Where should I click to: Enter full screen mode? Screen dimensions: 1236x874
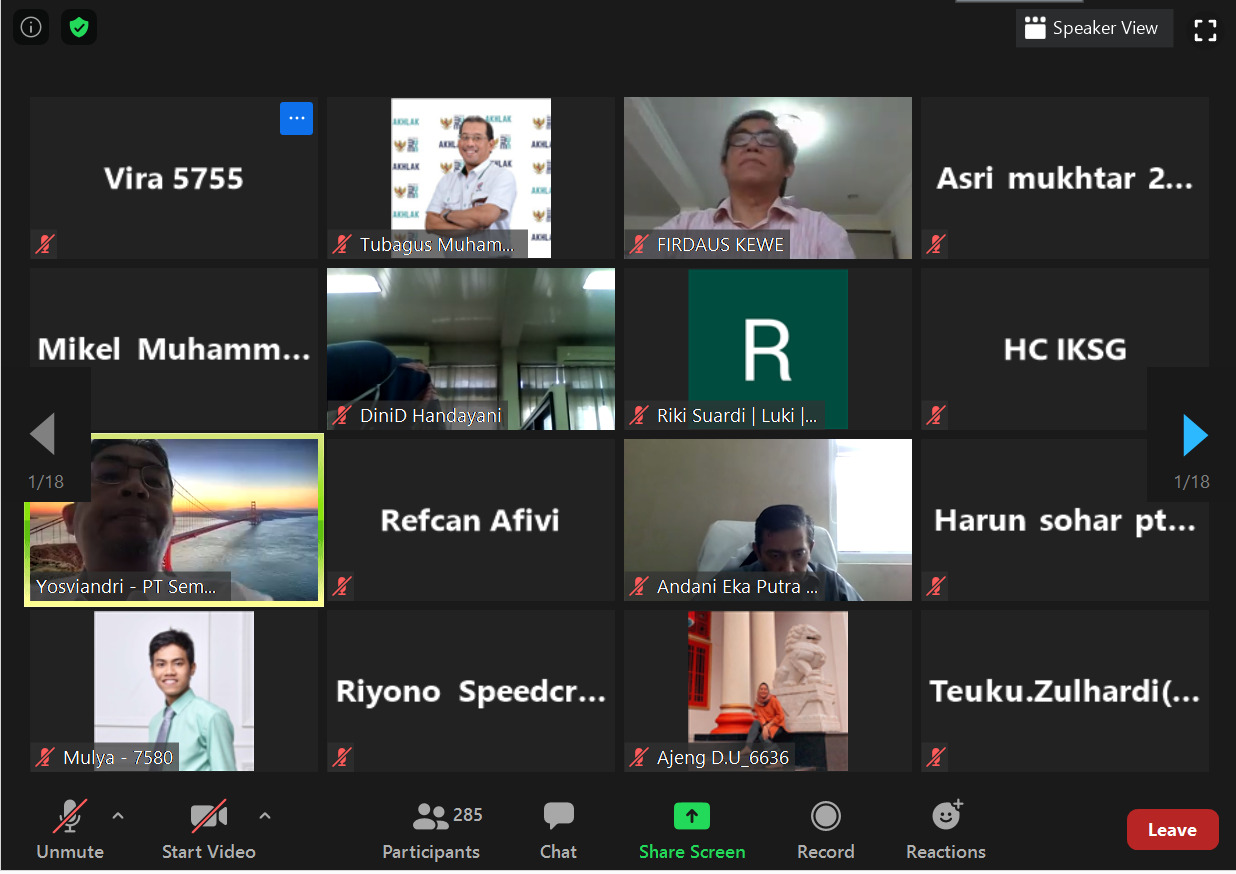[1205, 30]
